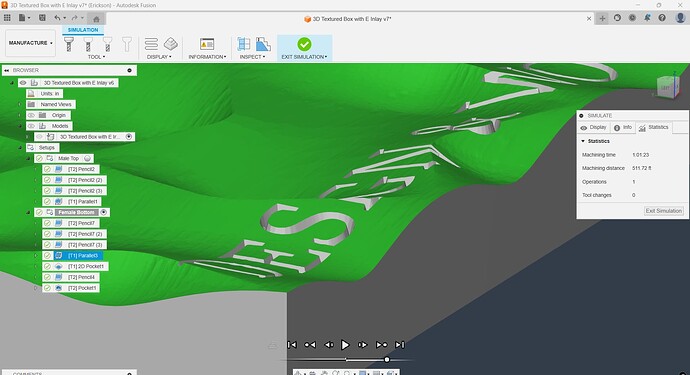
Task: Click the Display stock cube icon
Action: click(x=171, y=44)
